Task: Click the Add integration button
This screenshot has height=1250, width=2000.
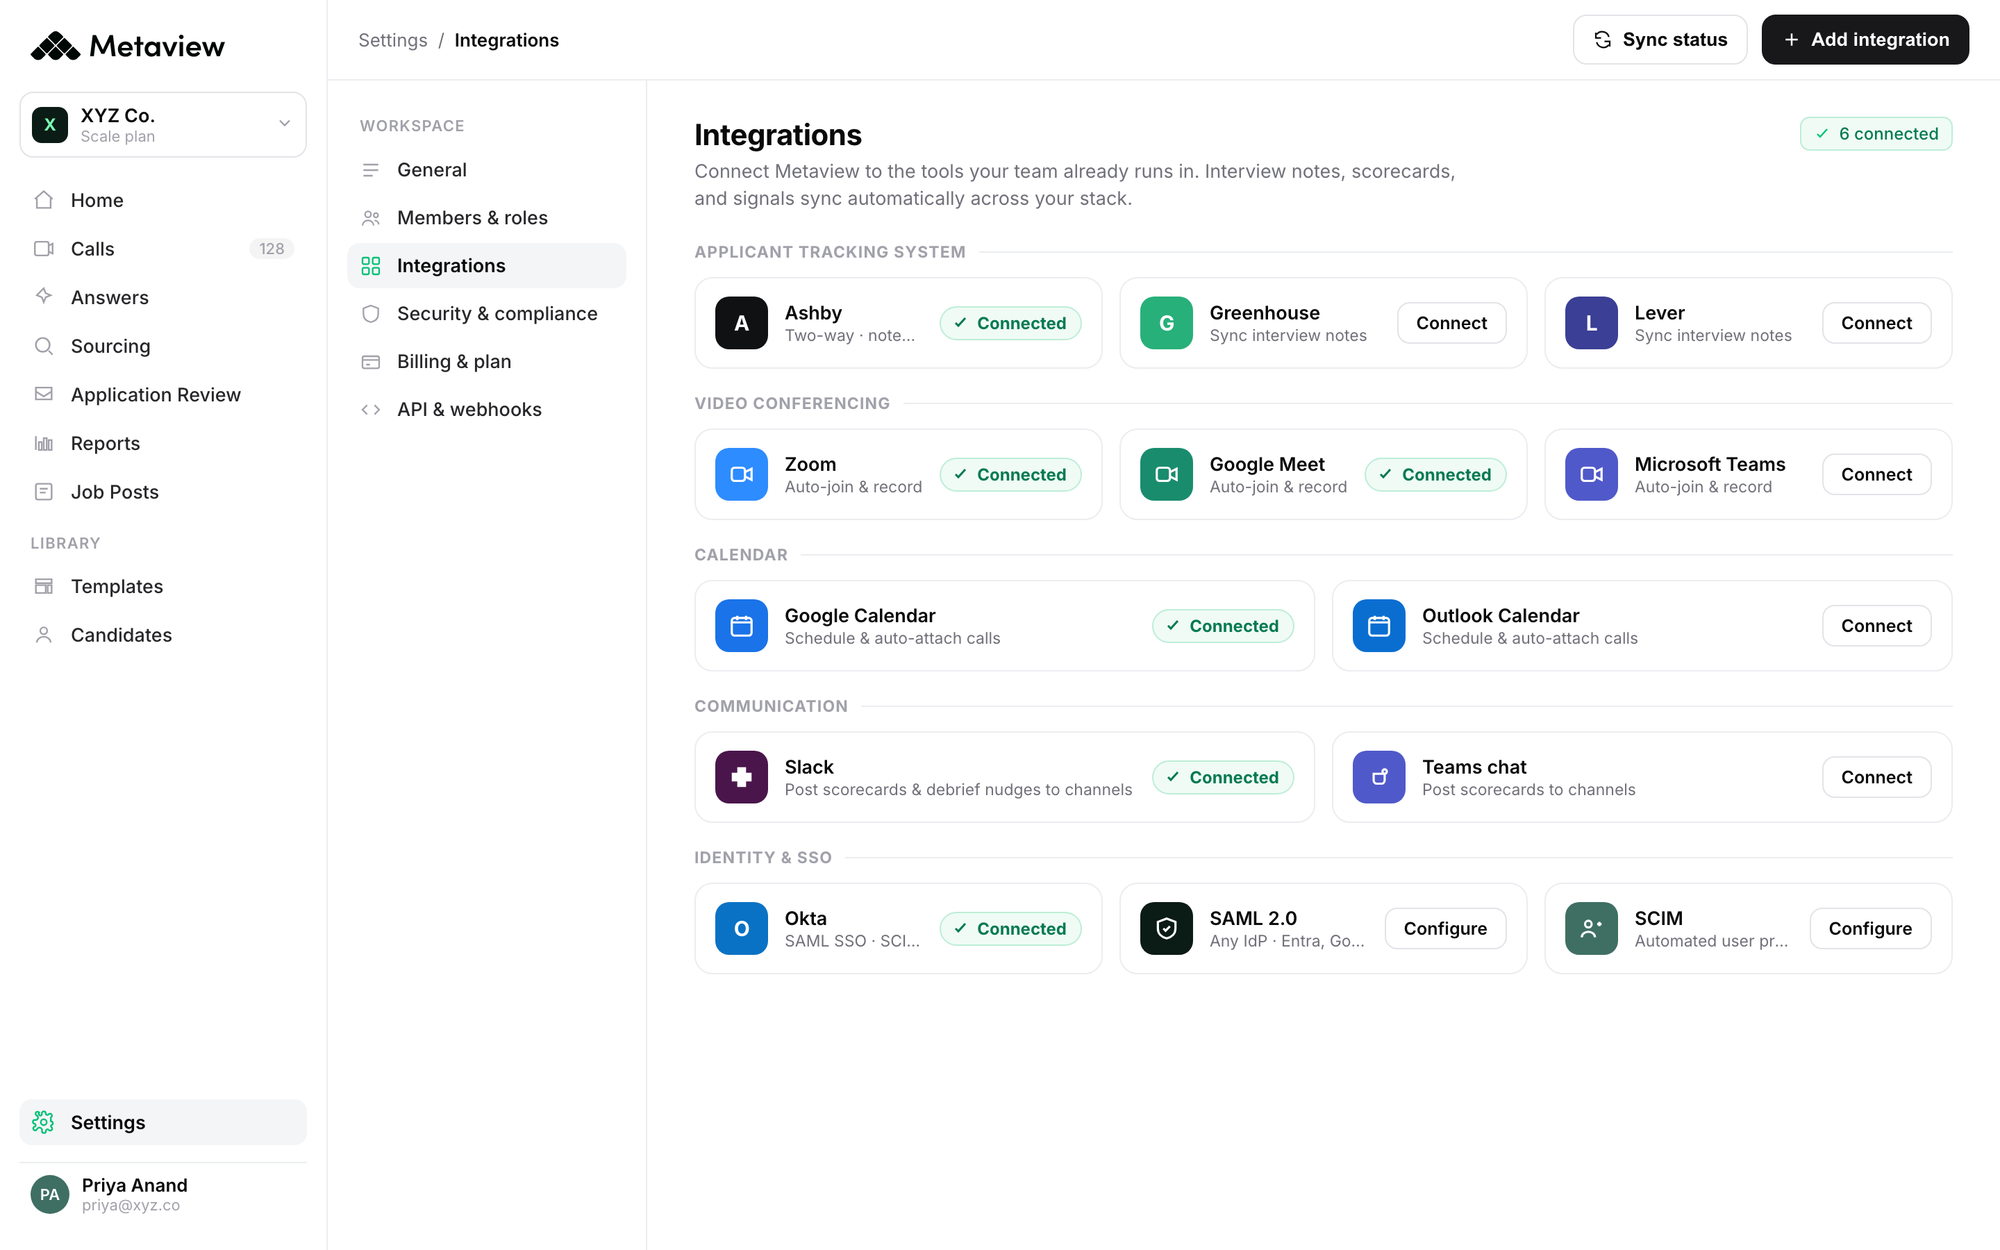Action: (1865, 40)
